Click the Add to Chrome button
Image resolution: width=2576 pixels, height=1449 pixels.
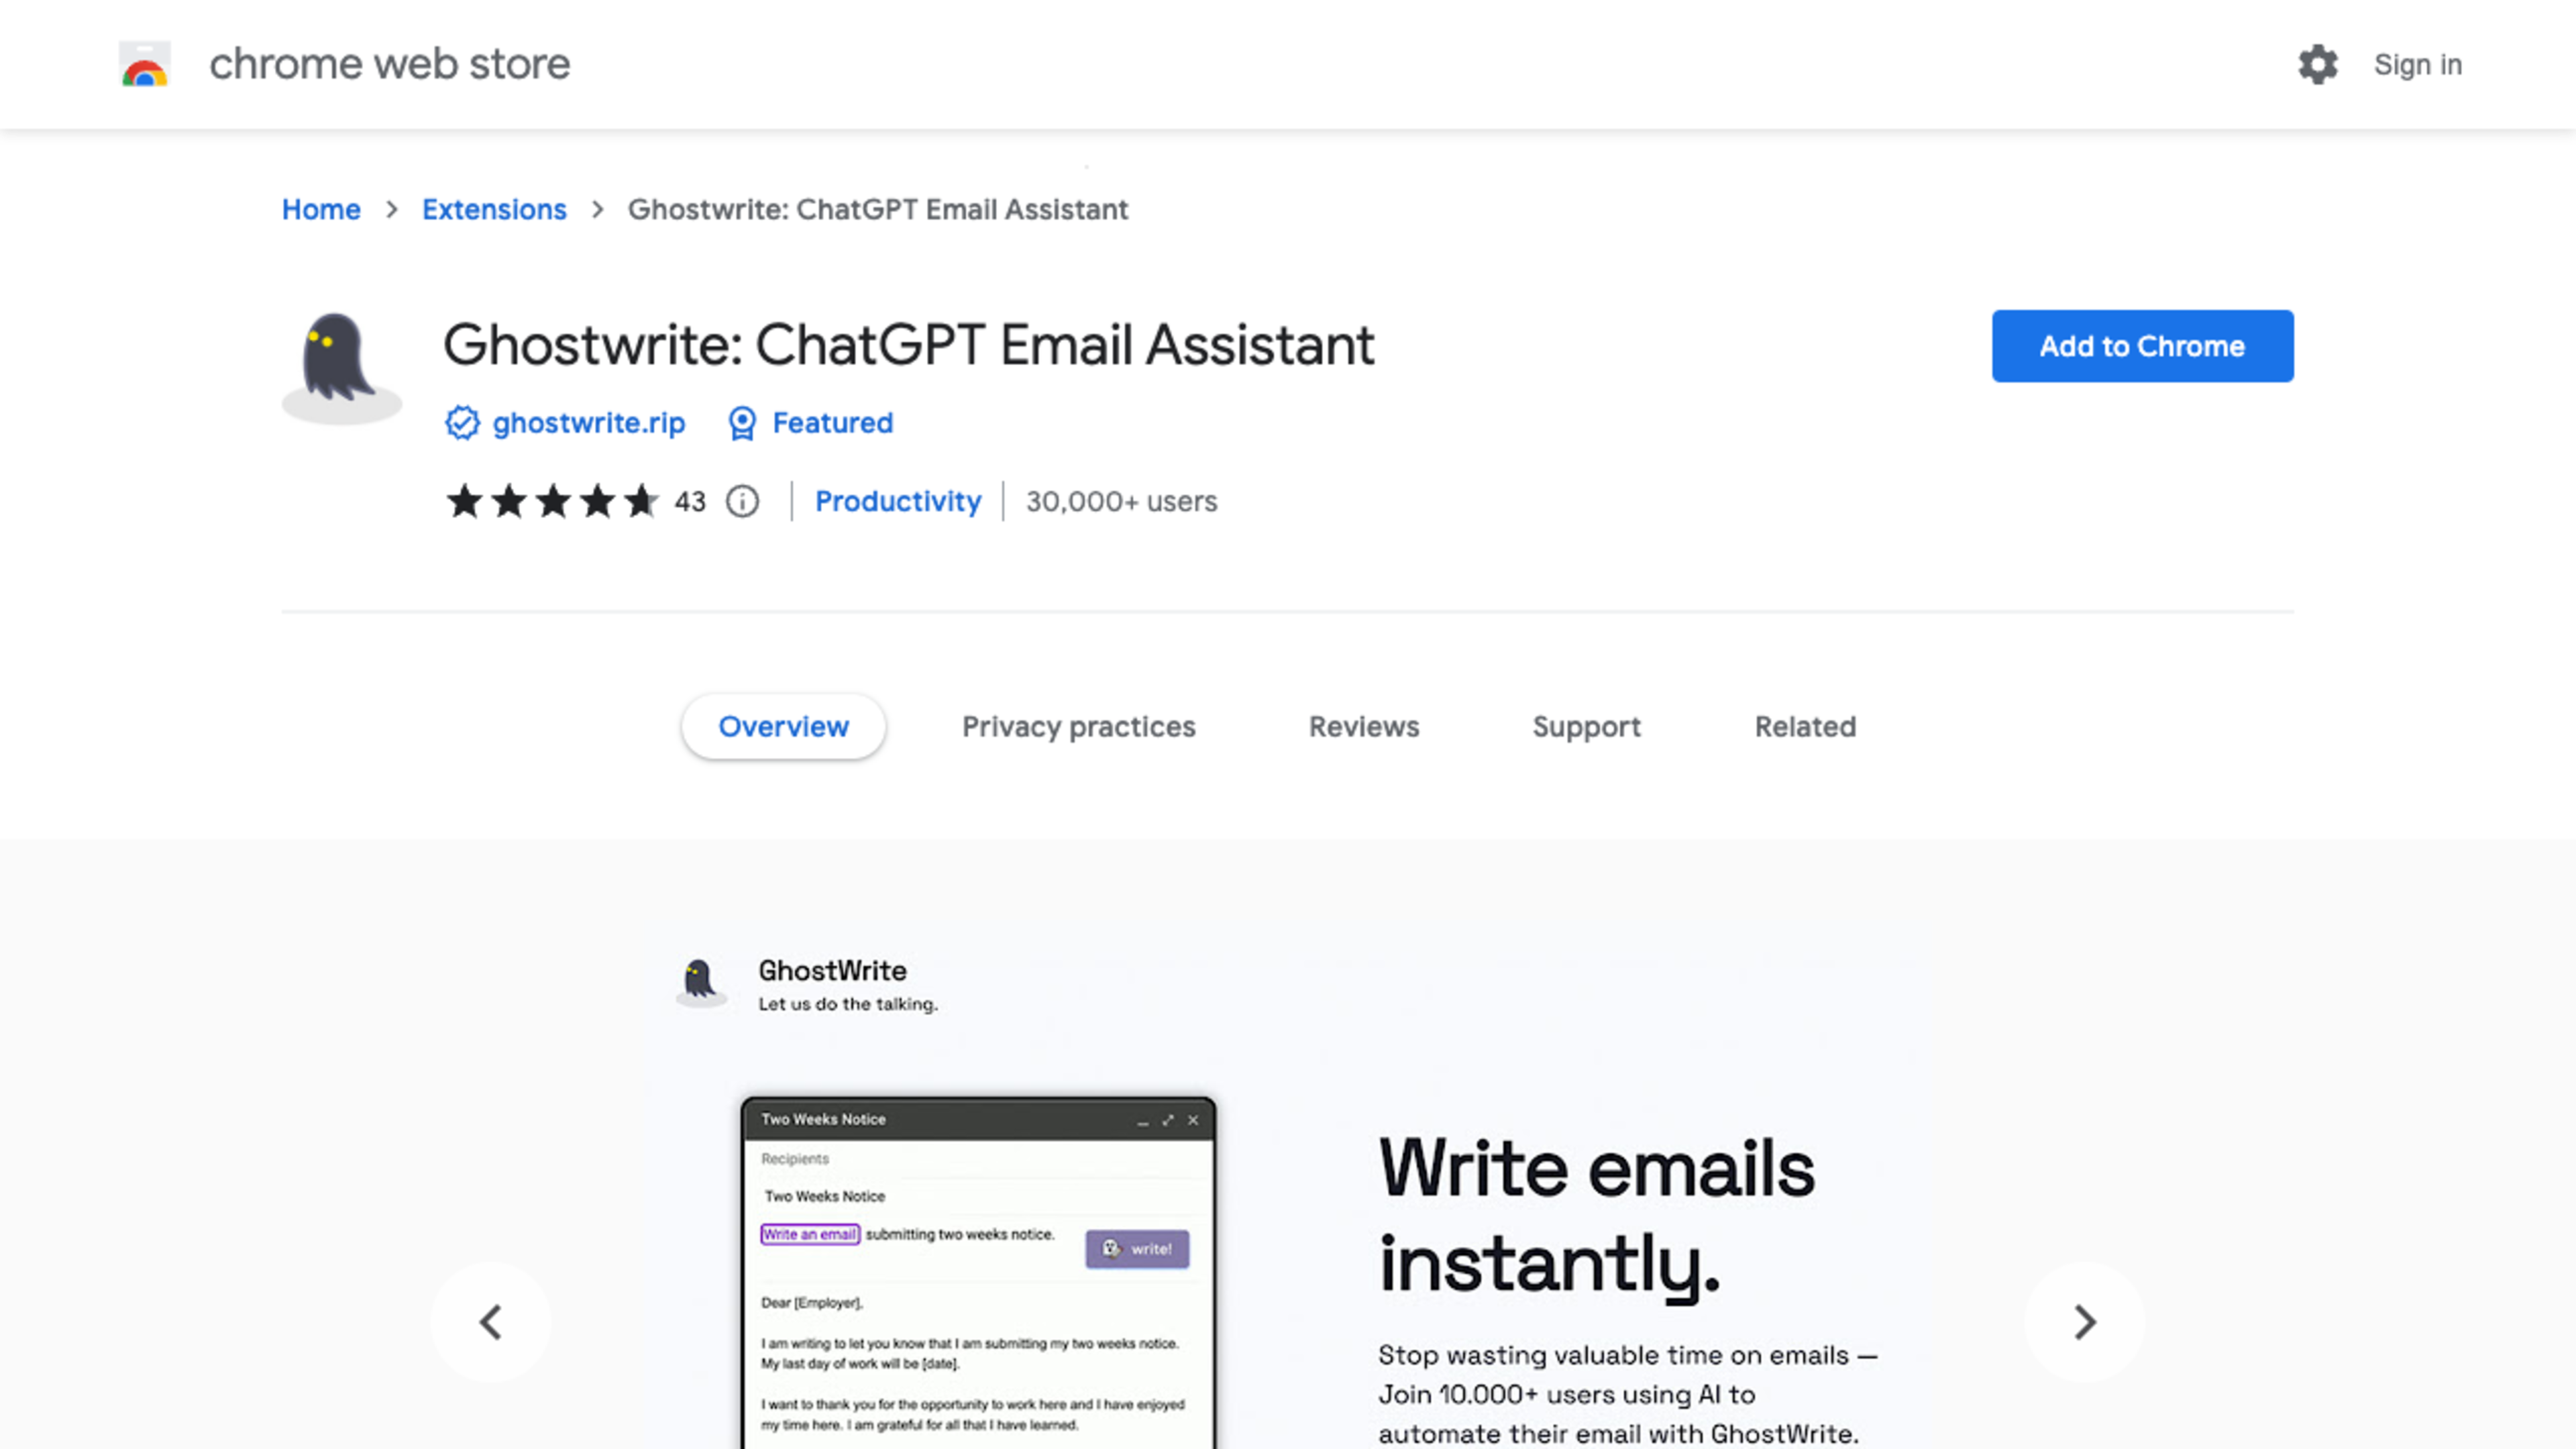tap(2143, 345)
